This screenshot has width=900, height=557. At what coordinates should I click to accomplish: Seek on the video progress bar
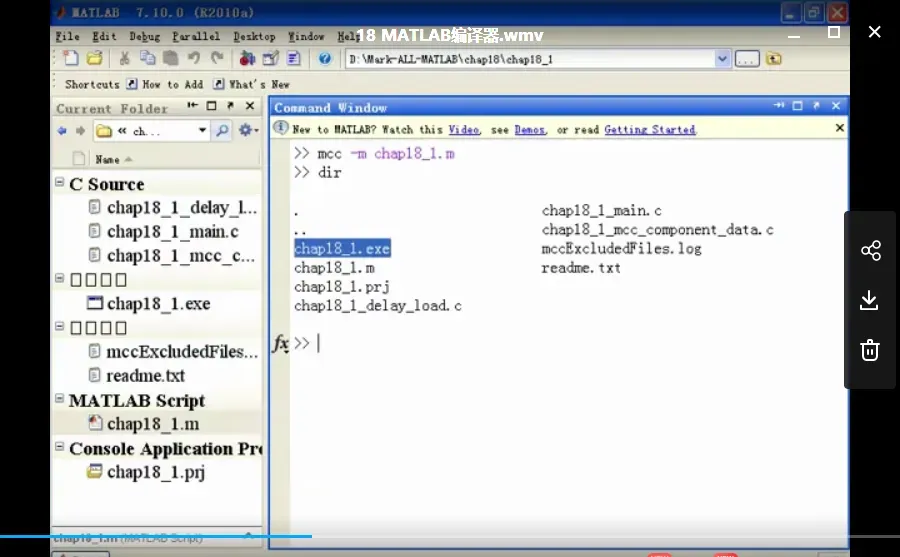pyautogui.click(x=450, y=536)
